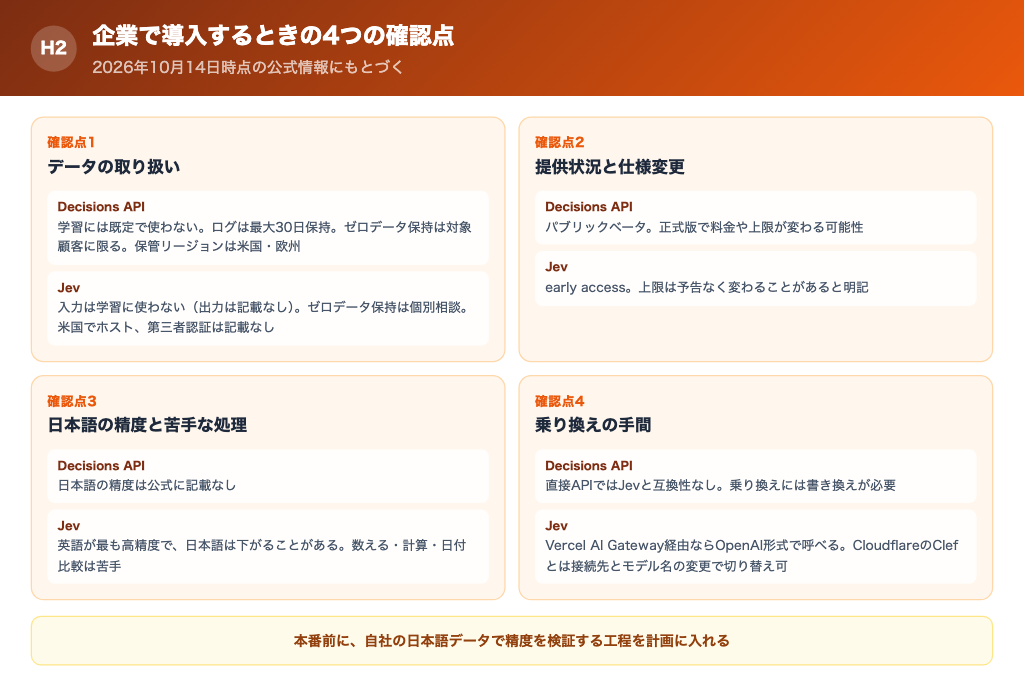The width and height of the screenshot is (1024, 686).
Task: Click Decisions API heading under データの取り扱い
Action: [x=101, y=206]
